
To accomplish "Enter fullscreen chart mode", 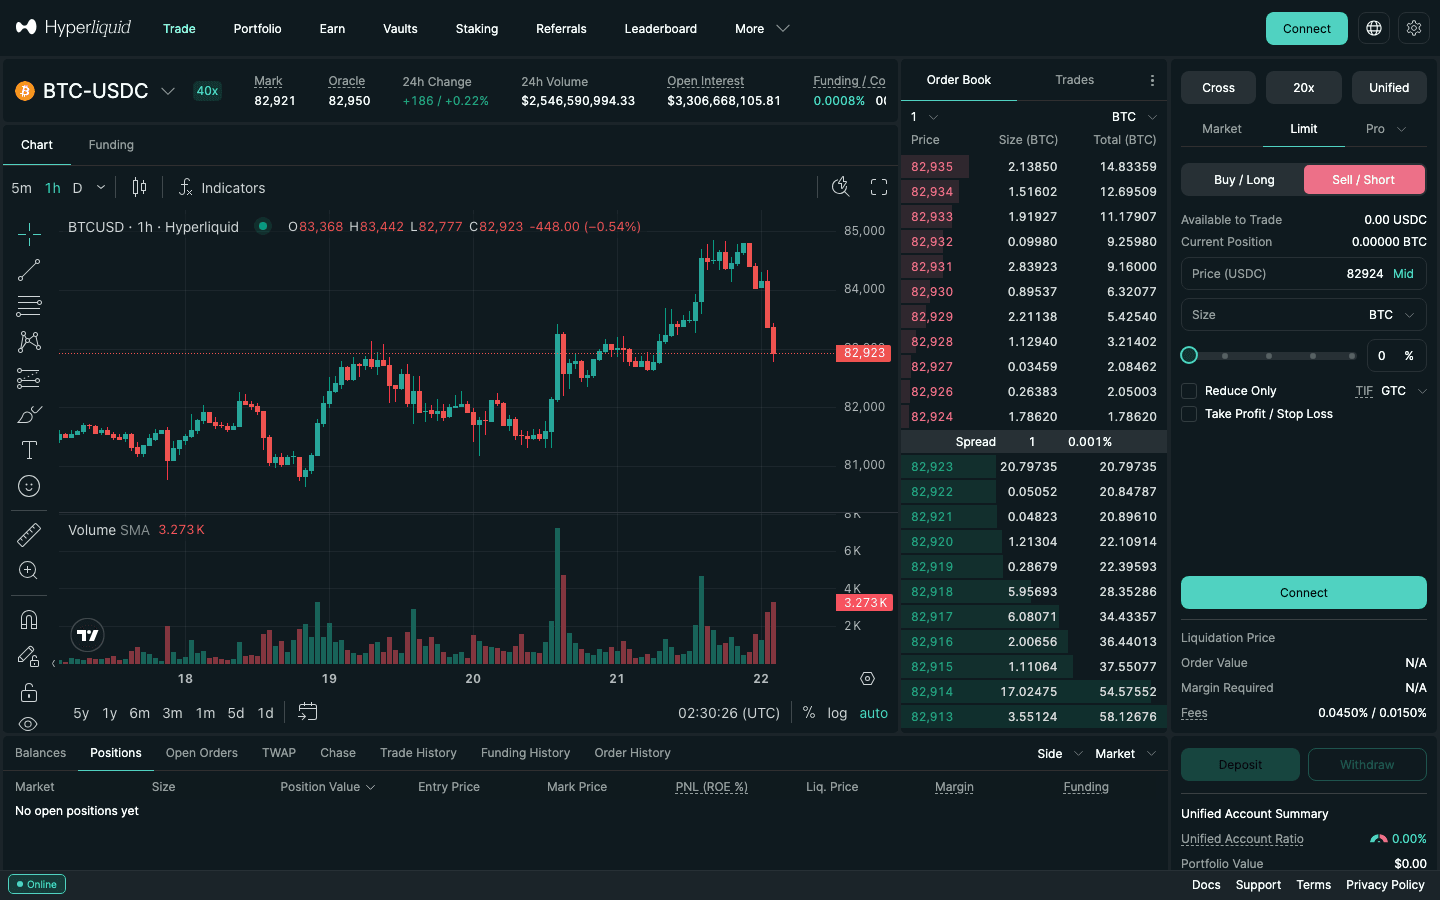I will (x=879, y=187).
